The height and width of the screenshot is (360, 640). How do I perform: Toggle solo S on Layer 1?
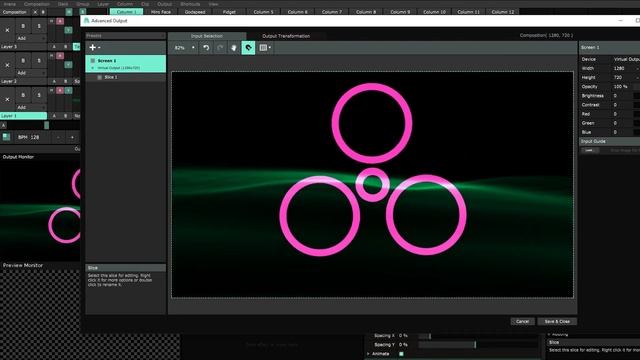click(39, 95)
